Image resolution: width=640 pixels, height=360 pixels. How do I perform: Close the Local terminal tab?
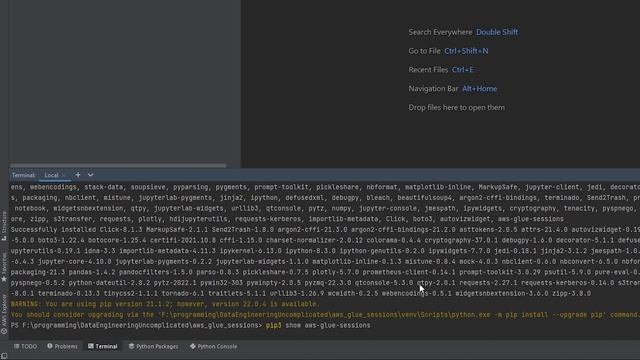(63, 176)
